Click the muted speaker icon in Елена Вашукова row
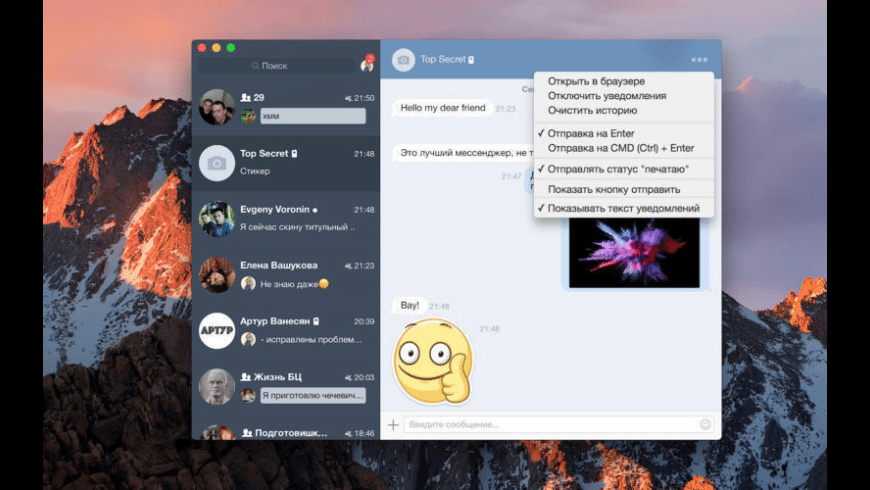The height and width of the screenshot is (490, 870). pos(348,266)
